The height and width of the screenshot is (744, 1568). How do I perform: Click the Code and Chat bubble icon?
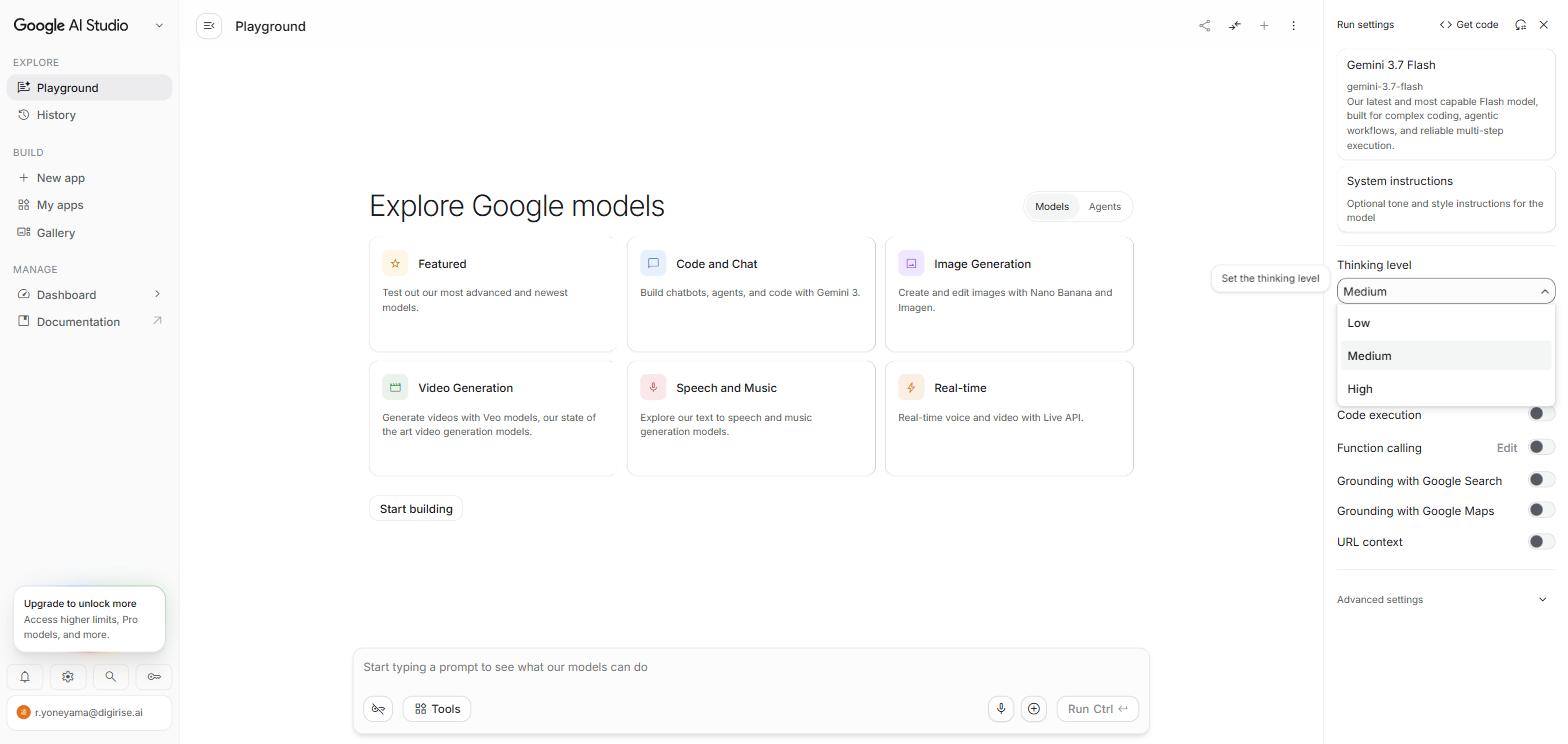653,264
